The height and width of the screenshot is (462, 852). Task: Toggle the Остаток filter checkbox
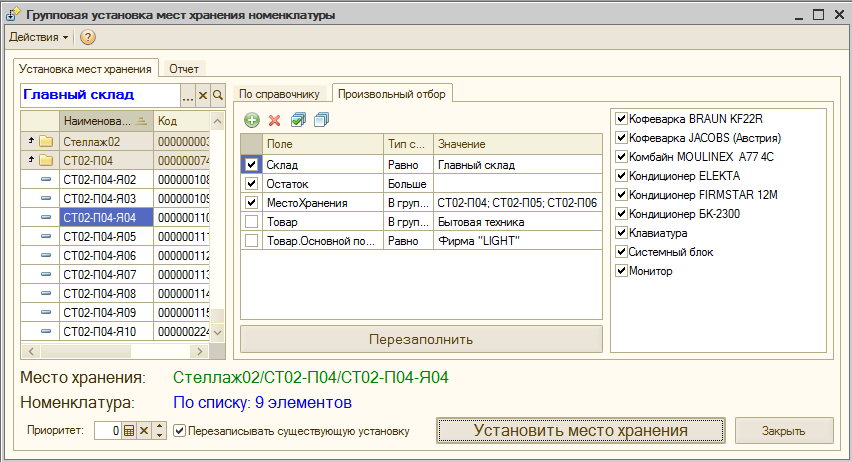[x=251, y=184]
